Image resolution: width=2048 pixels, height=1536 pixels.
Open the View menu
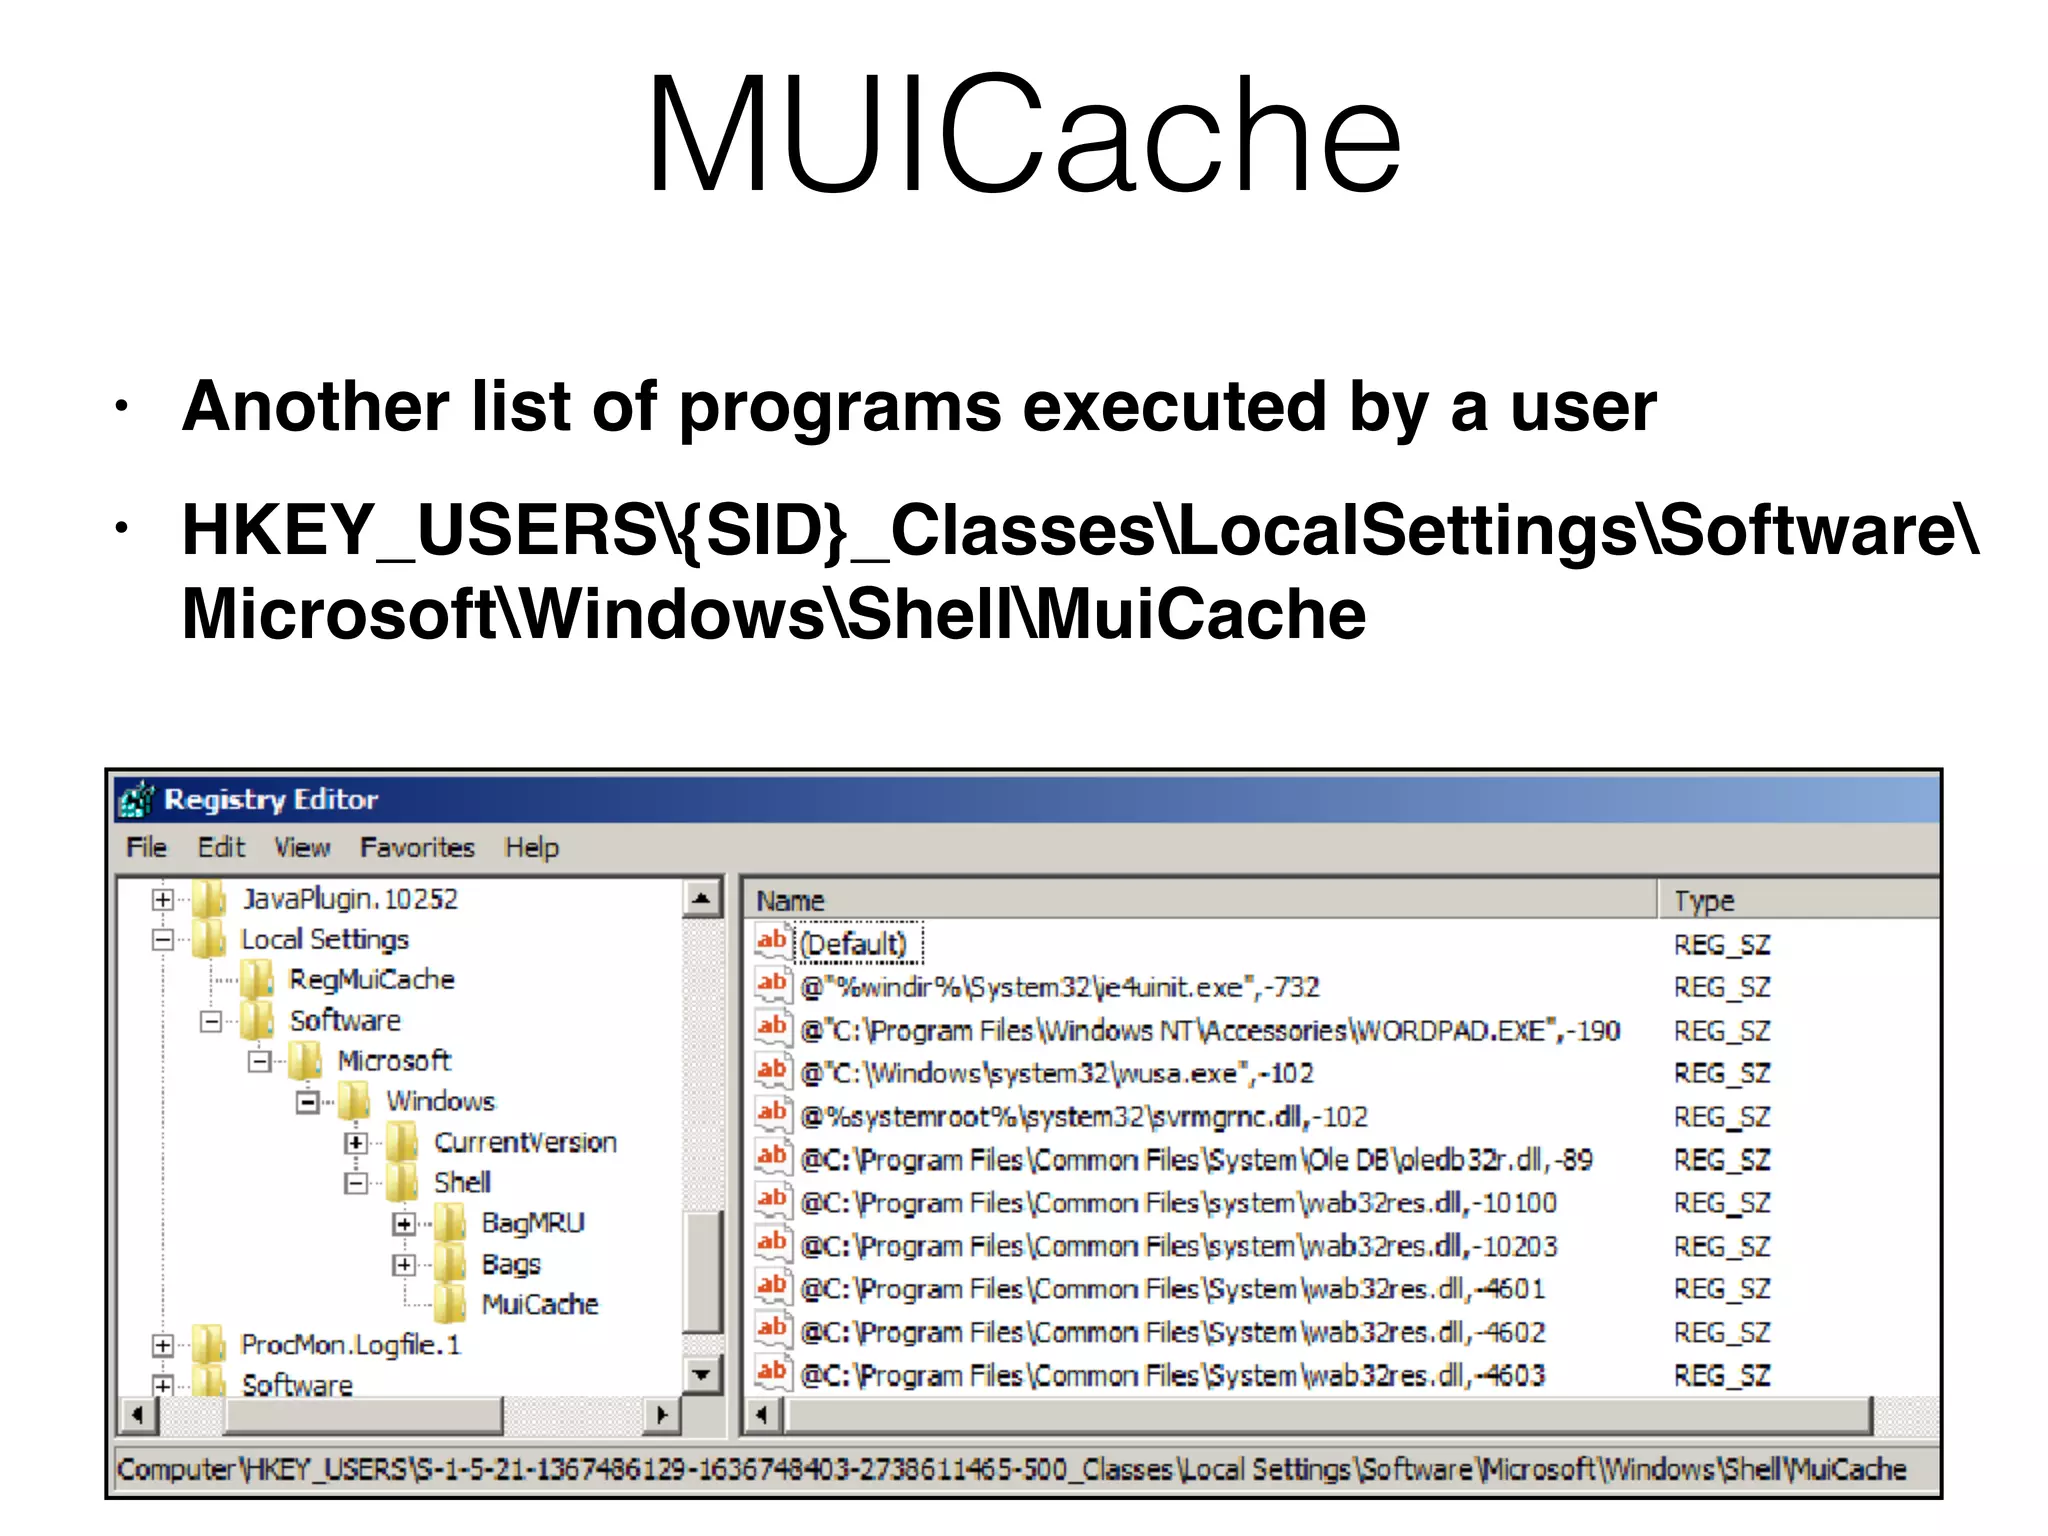pos(302,848)
